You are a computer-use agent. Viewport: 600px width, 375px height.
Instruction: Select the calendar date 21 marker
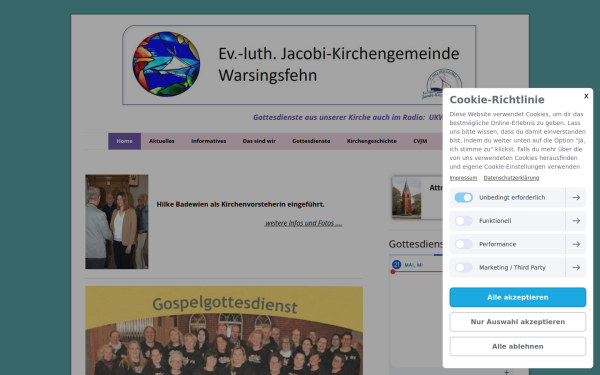click(x=396, y=265)
